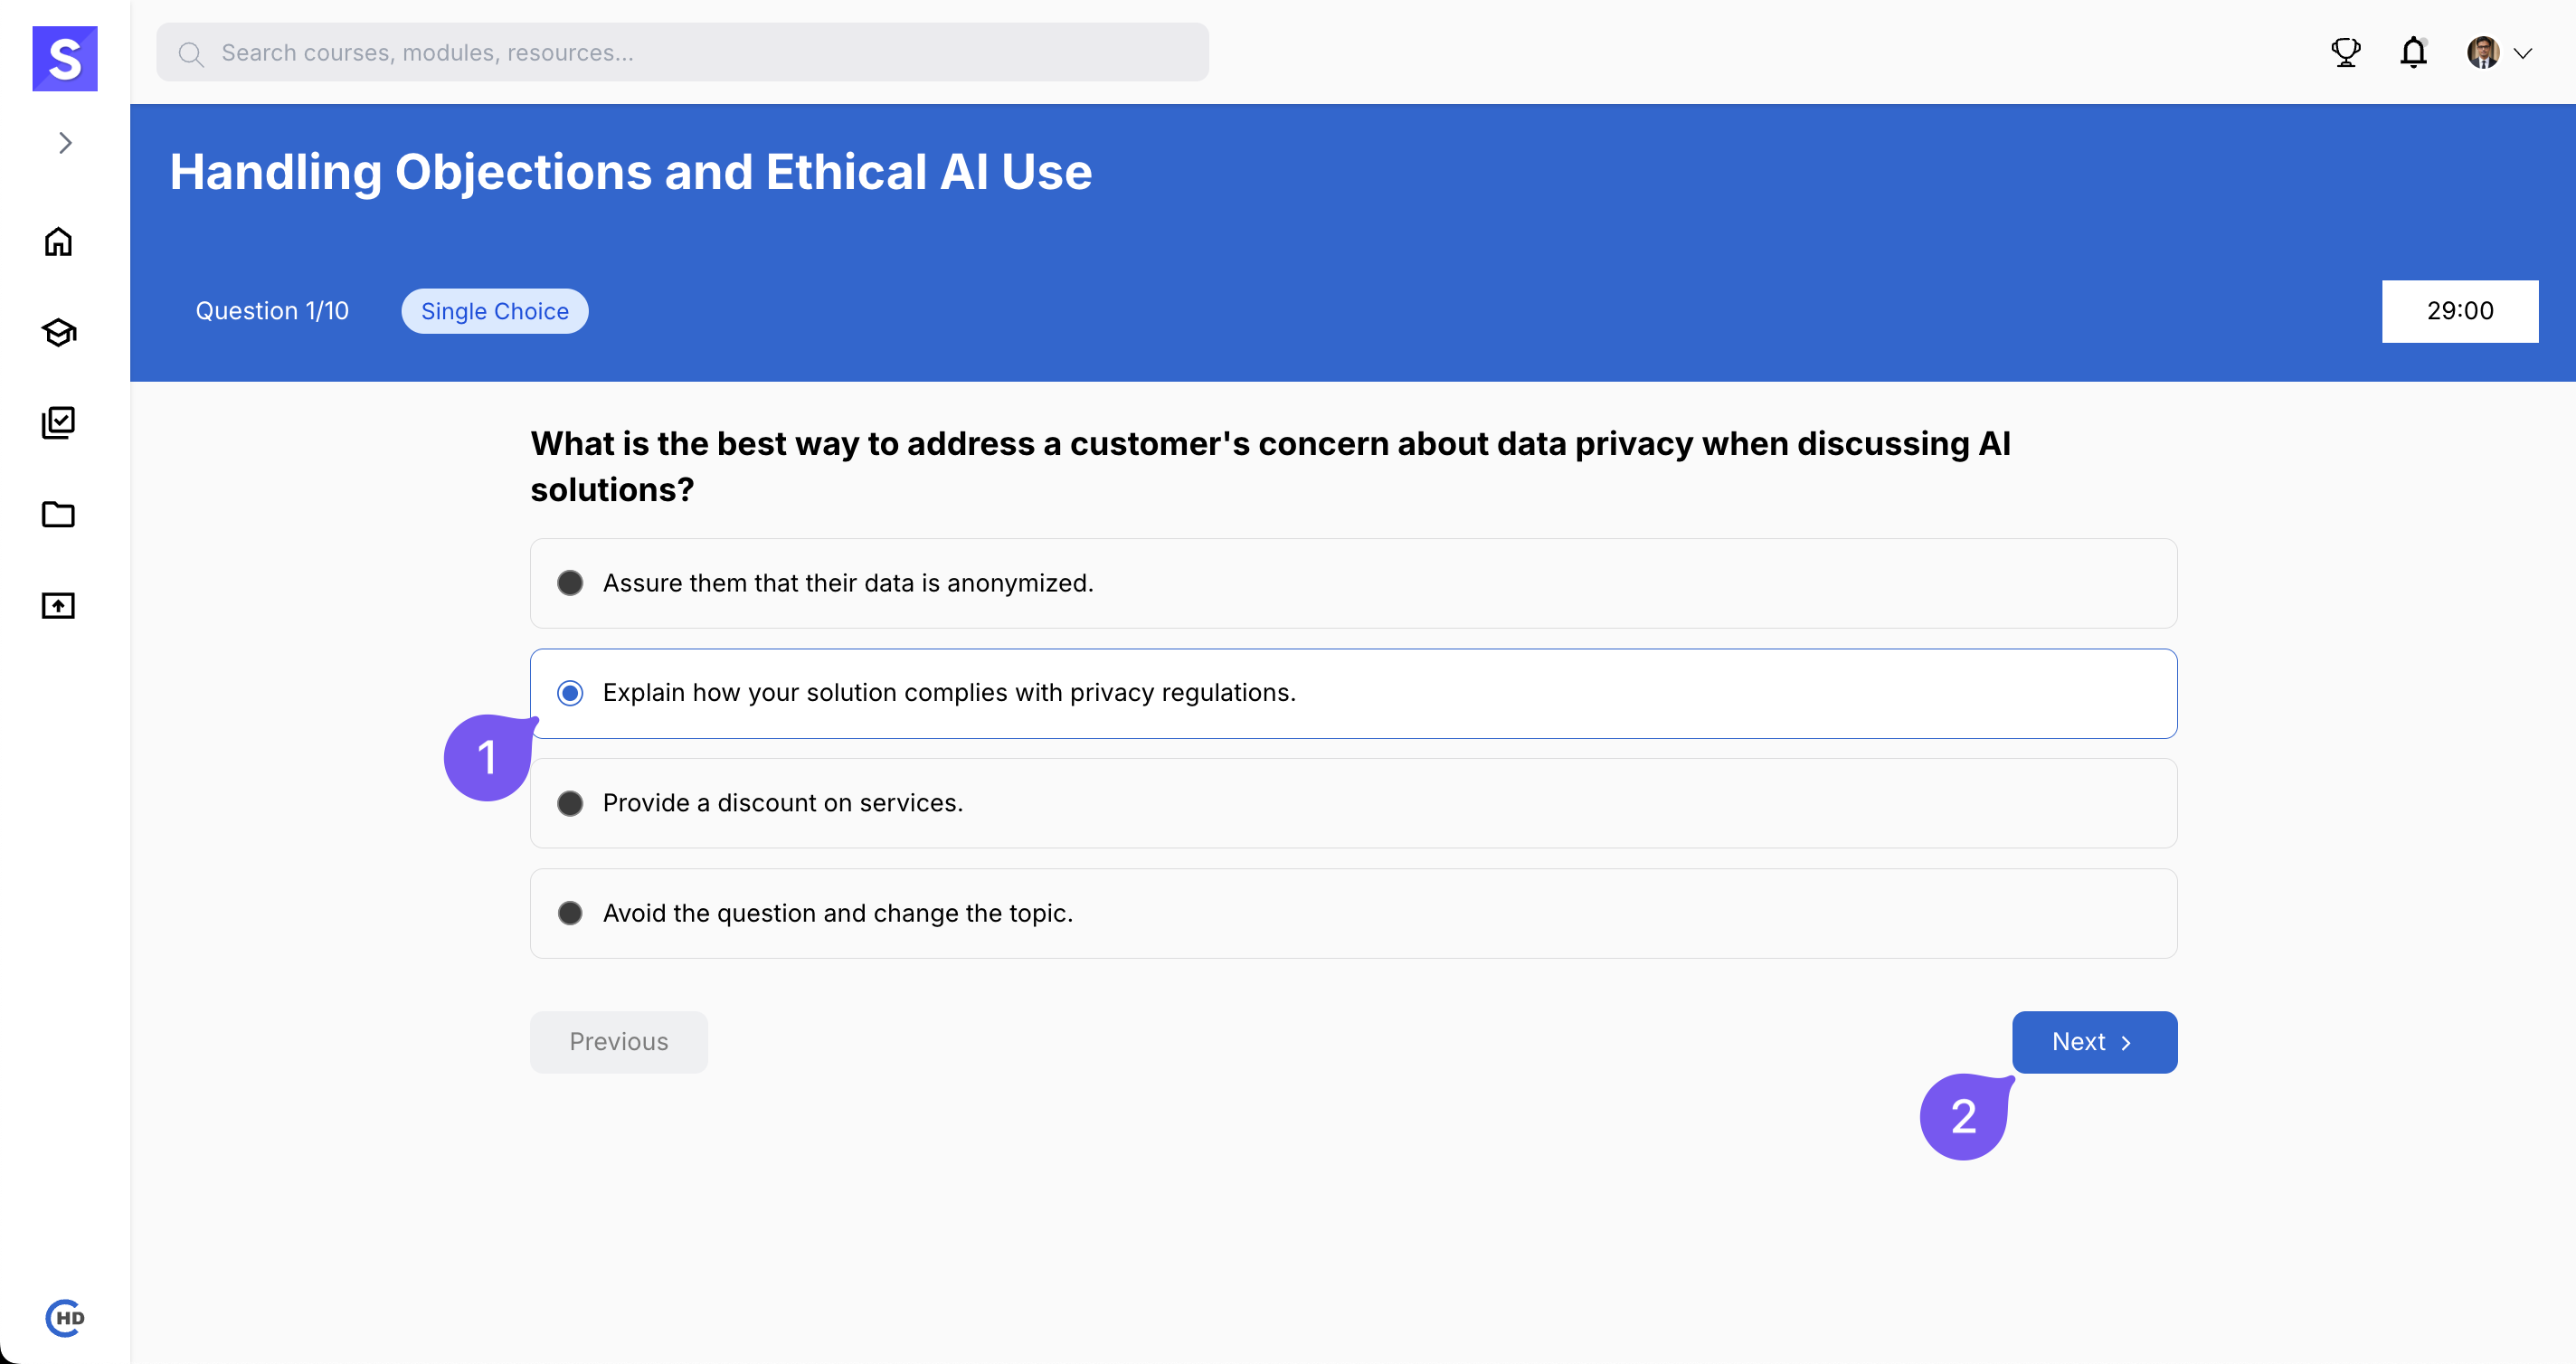
Task: Click the upload arrow sidebar icon
Action: click(x=59, y=605)
